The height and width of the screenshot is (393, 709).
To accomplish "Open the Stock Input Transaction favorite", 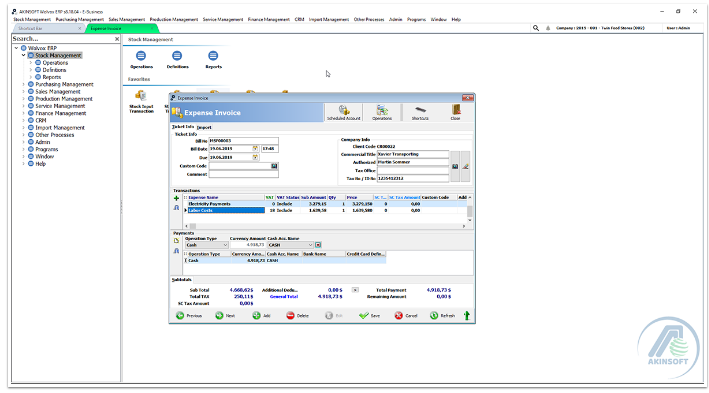I will tap(141, 101).
